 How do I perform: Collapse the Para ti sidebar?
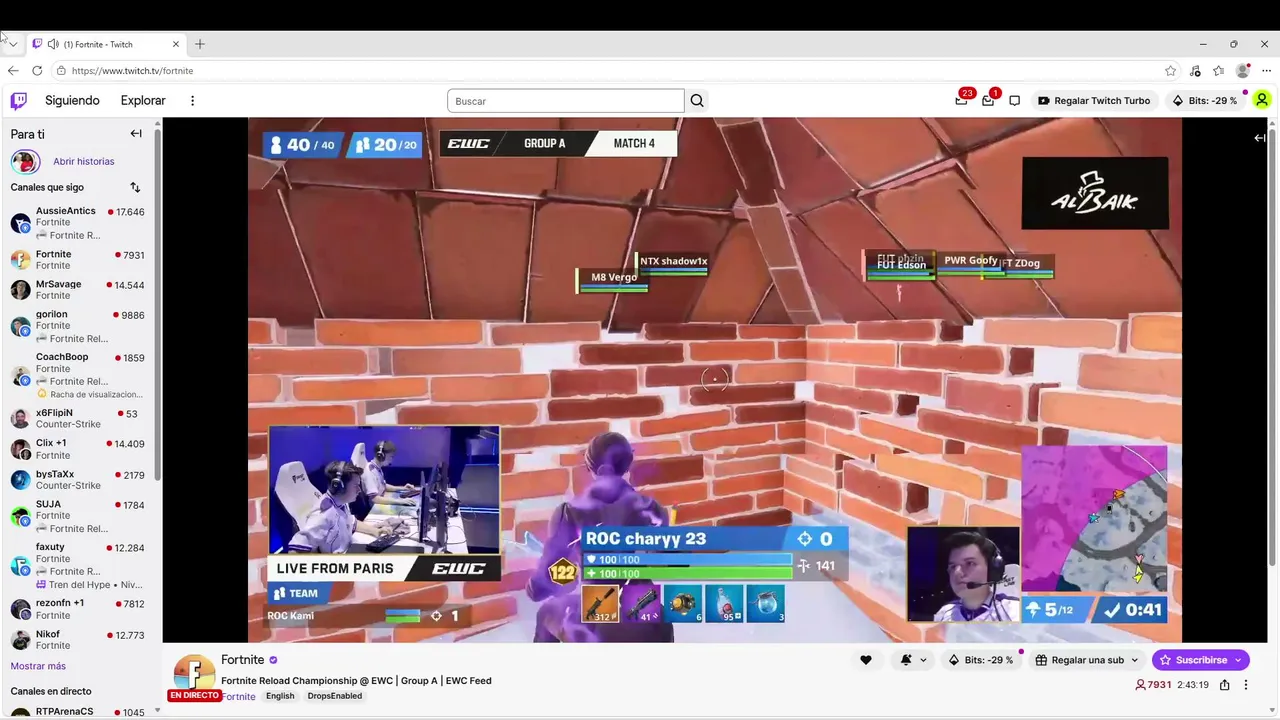(136, 134)
